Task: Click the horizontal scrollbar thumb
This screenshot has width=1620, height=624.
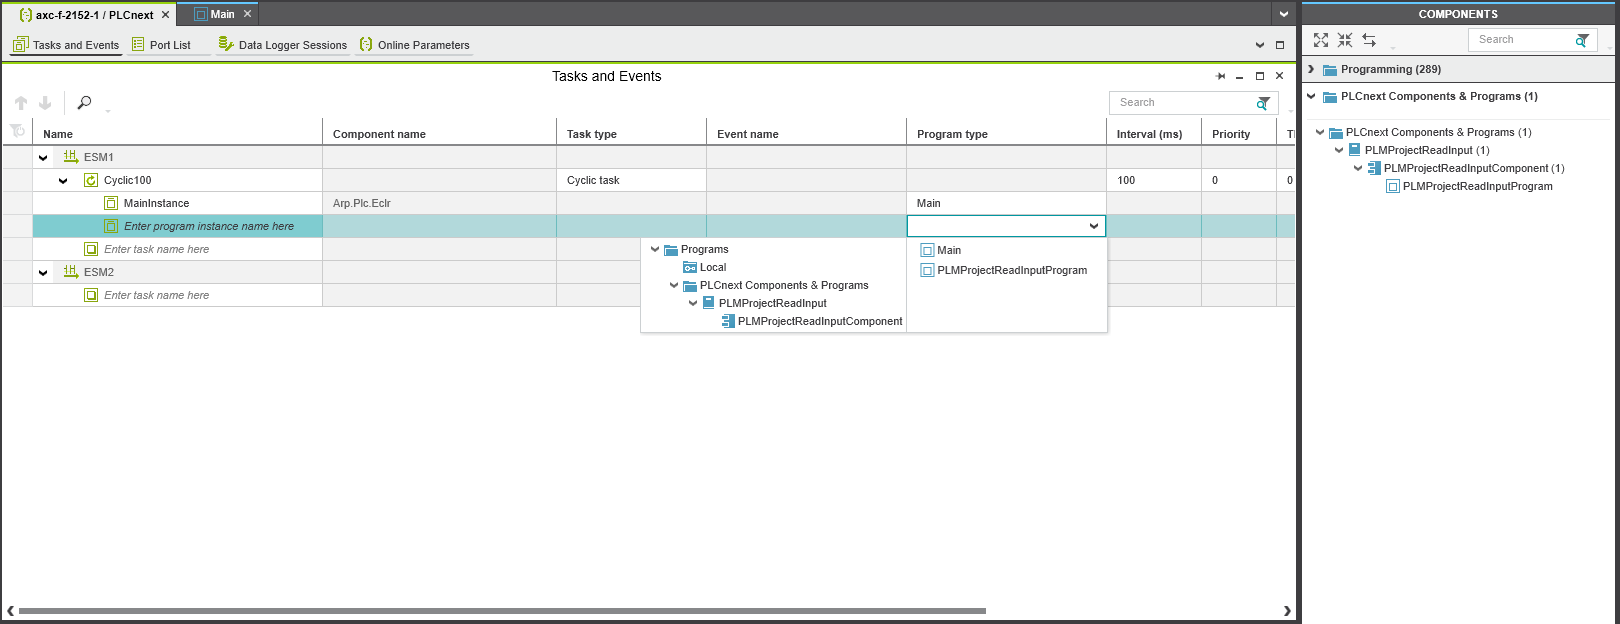Action: click(x=502, y=610)
